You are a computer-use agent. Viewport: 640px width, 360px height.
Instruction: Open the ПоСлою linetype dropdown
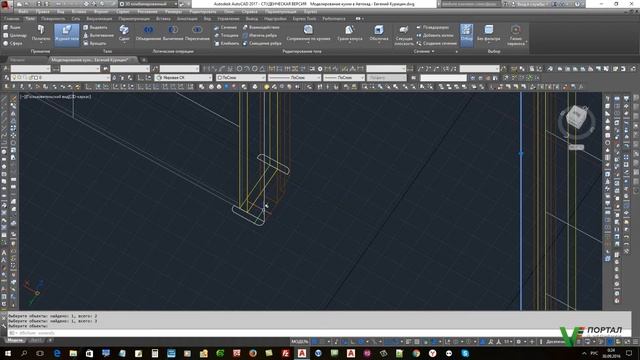294,78
